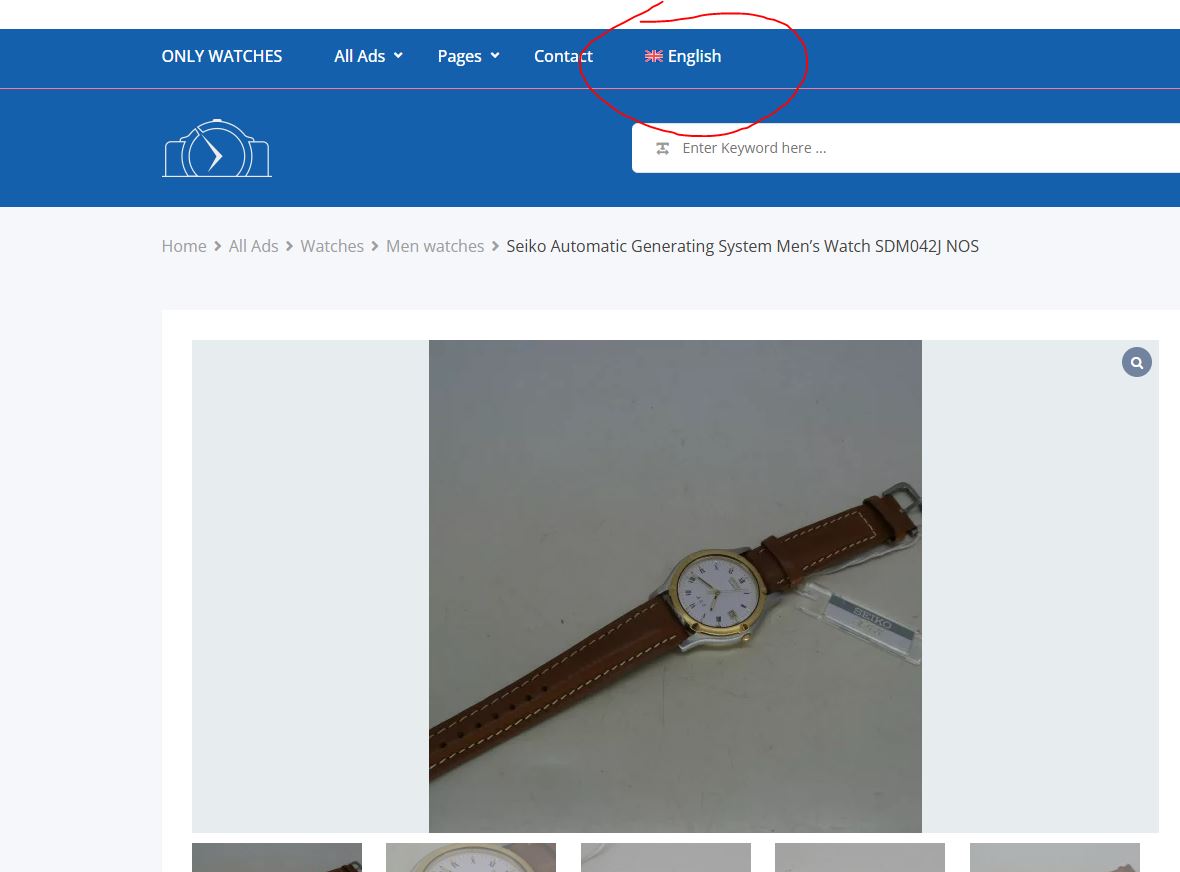The image size is (1180, 872).
Task: Click the main Seiko watch photo
Action: pyautogui.click(x=675, y=586)
